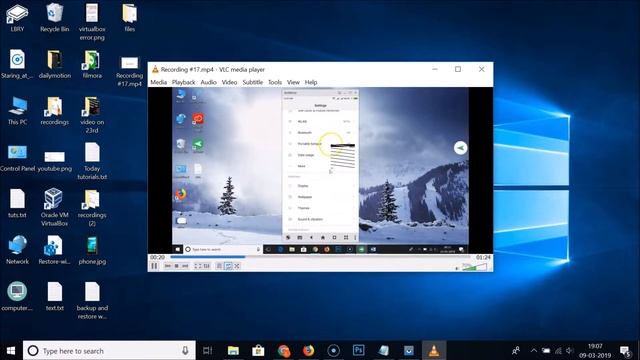Pause playback in VLC
Viewport: 640px width, 360px height.
[154, 266]
